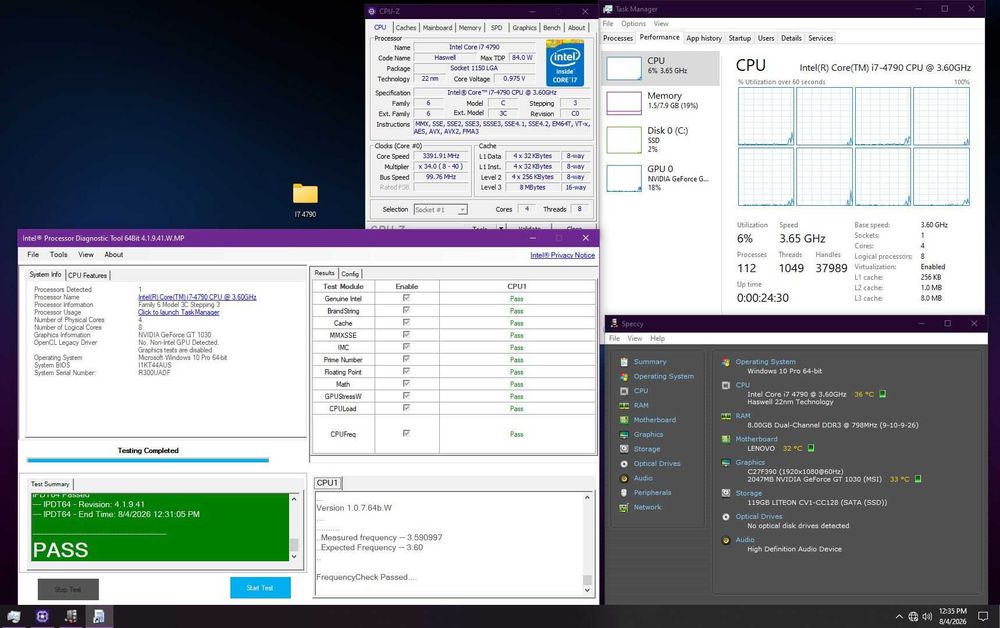Open the Help menu in Speccy
The height and width of the screenshot is (628, 1000).
[x=658, y=339]
